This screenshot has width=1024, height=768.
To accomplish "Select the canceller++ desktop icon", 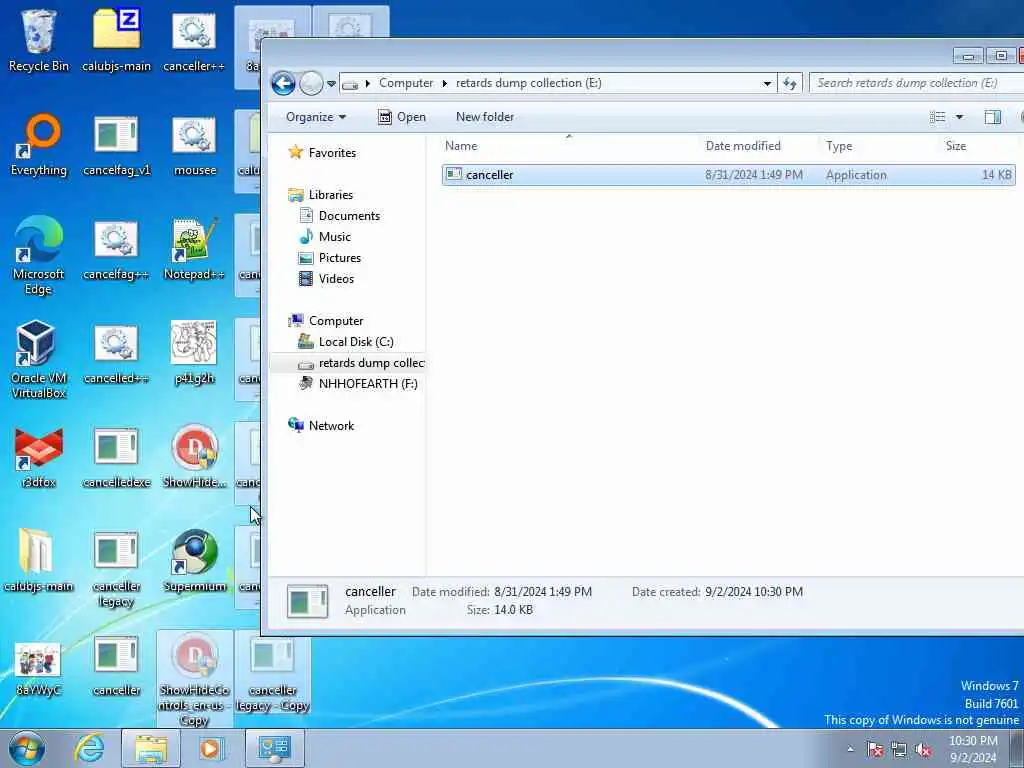I will pyautogui.click(x=194, y=39).
